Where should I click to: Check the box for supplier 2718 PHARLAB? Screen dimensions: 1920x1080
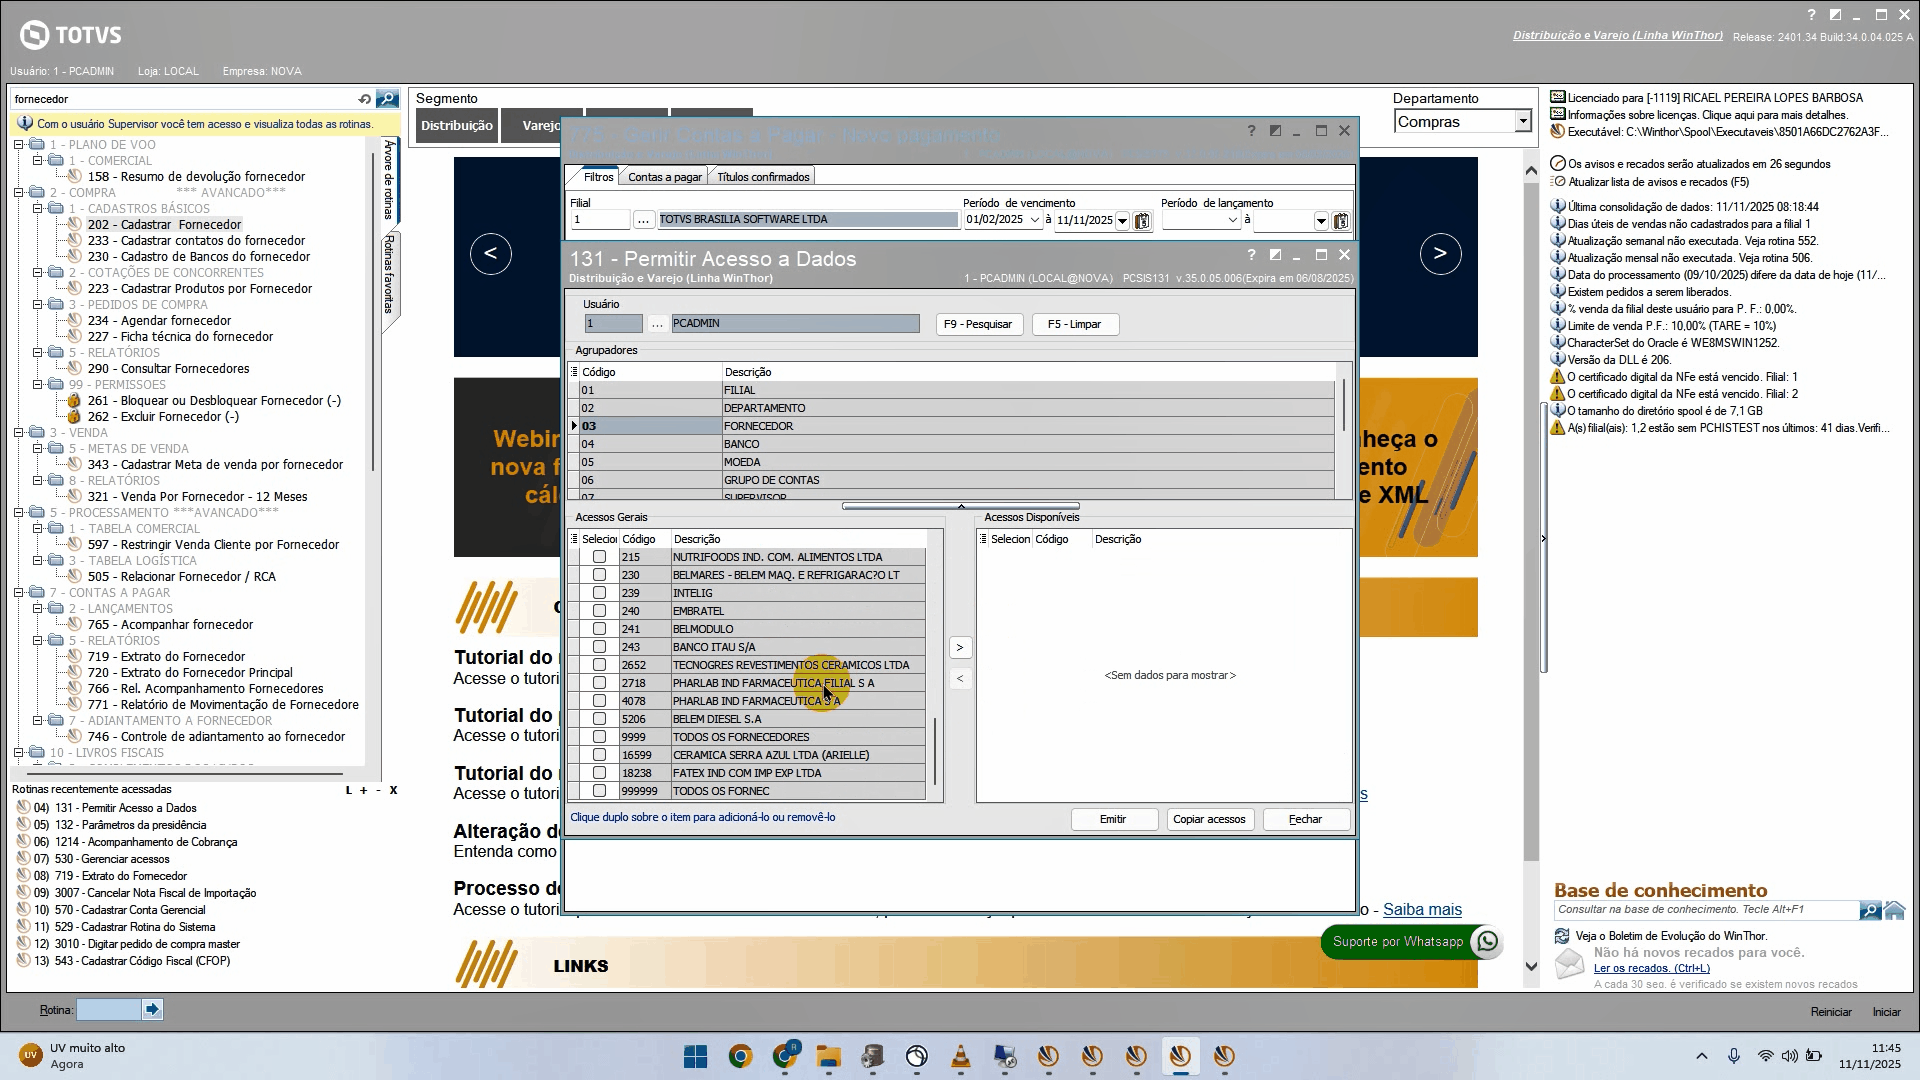coord(599,683)
